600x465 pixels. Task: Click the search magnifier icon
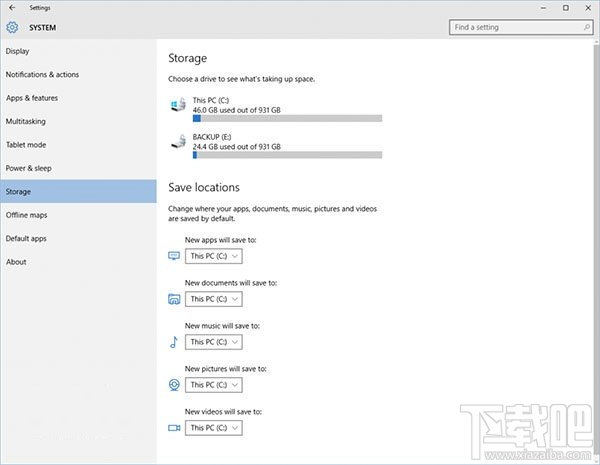(586, 27)
